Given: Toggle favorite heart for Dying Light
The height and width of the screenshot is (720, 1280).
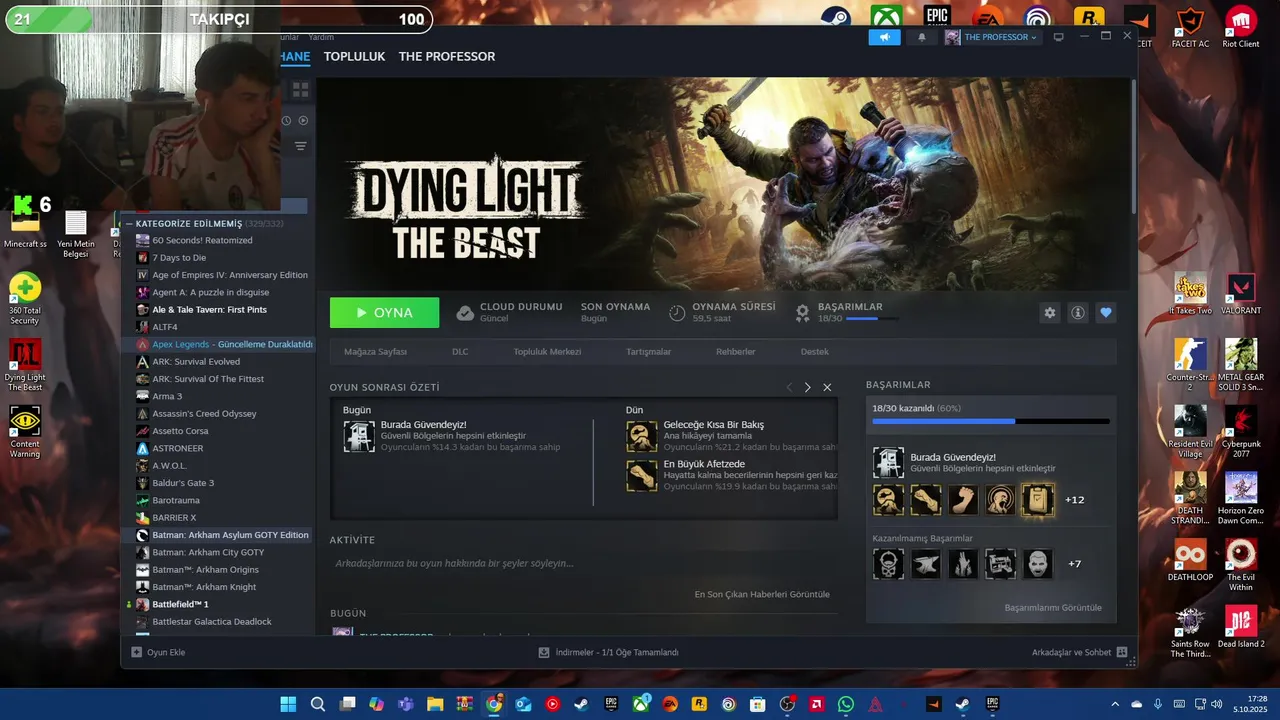Looking at the screenshot, I should (x=1105, y=313).
